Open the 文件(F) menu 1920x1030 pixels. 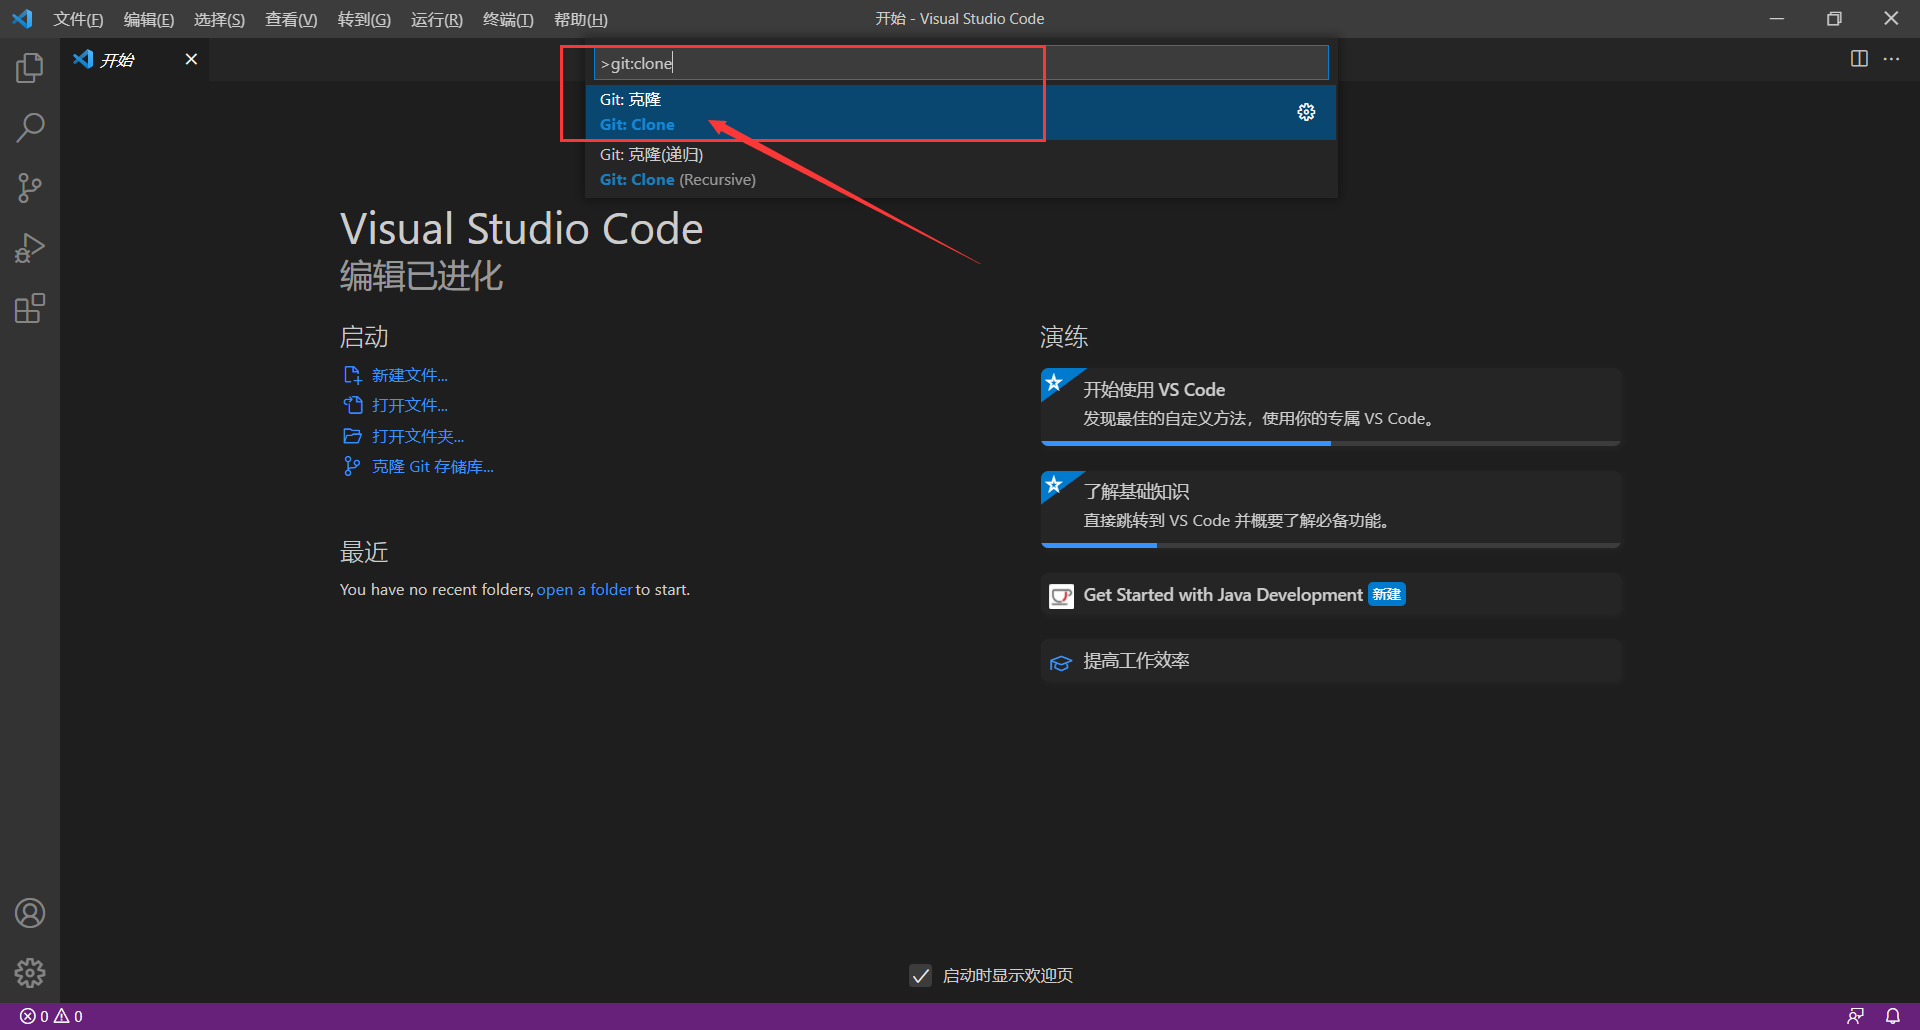pos(78,19)
